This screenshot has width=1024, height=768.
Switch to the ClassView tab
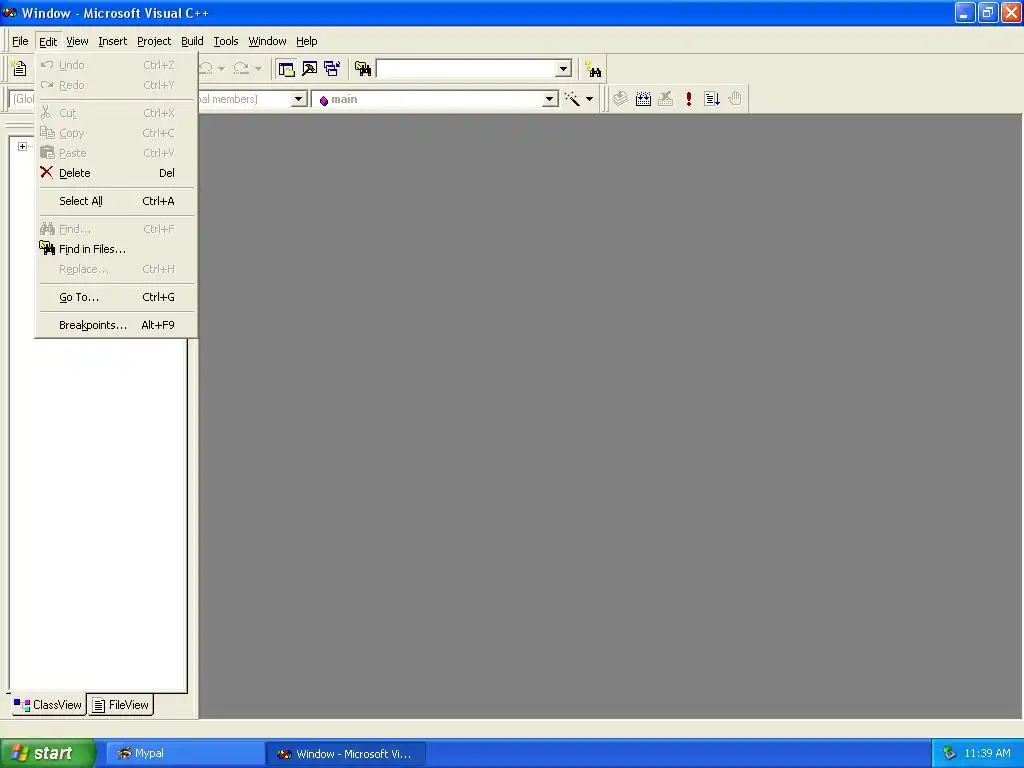coord(48,705)
